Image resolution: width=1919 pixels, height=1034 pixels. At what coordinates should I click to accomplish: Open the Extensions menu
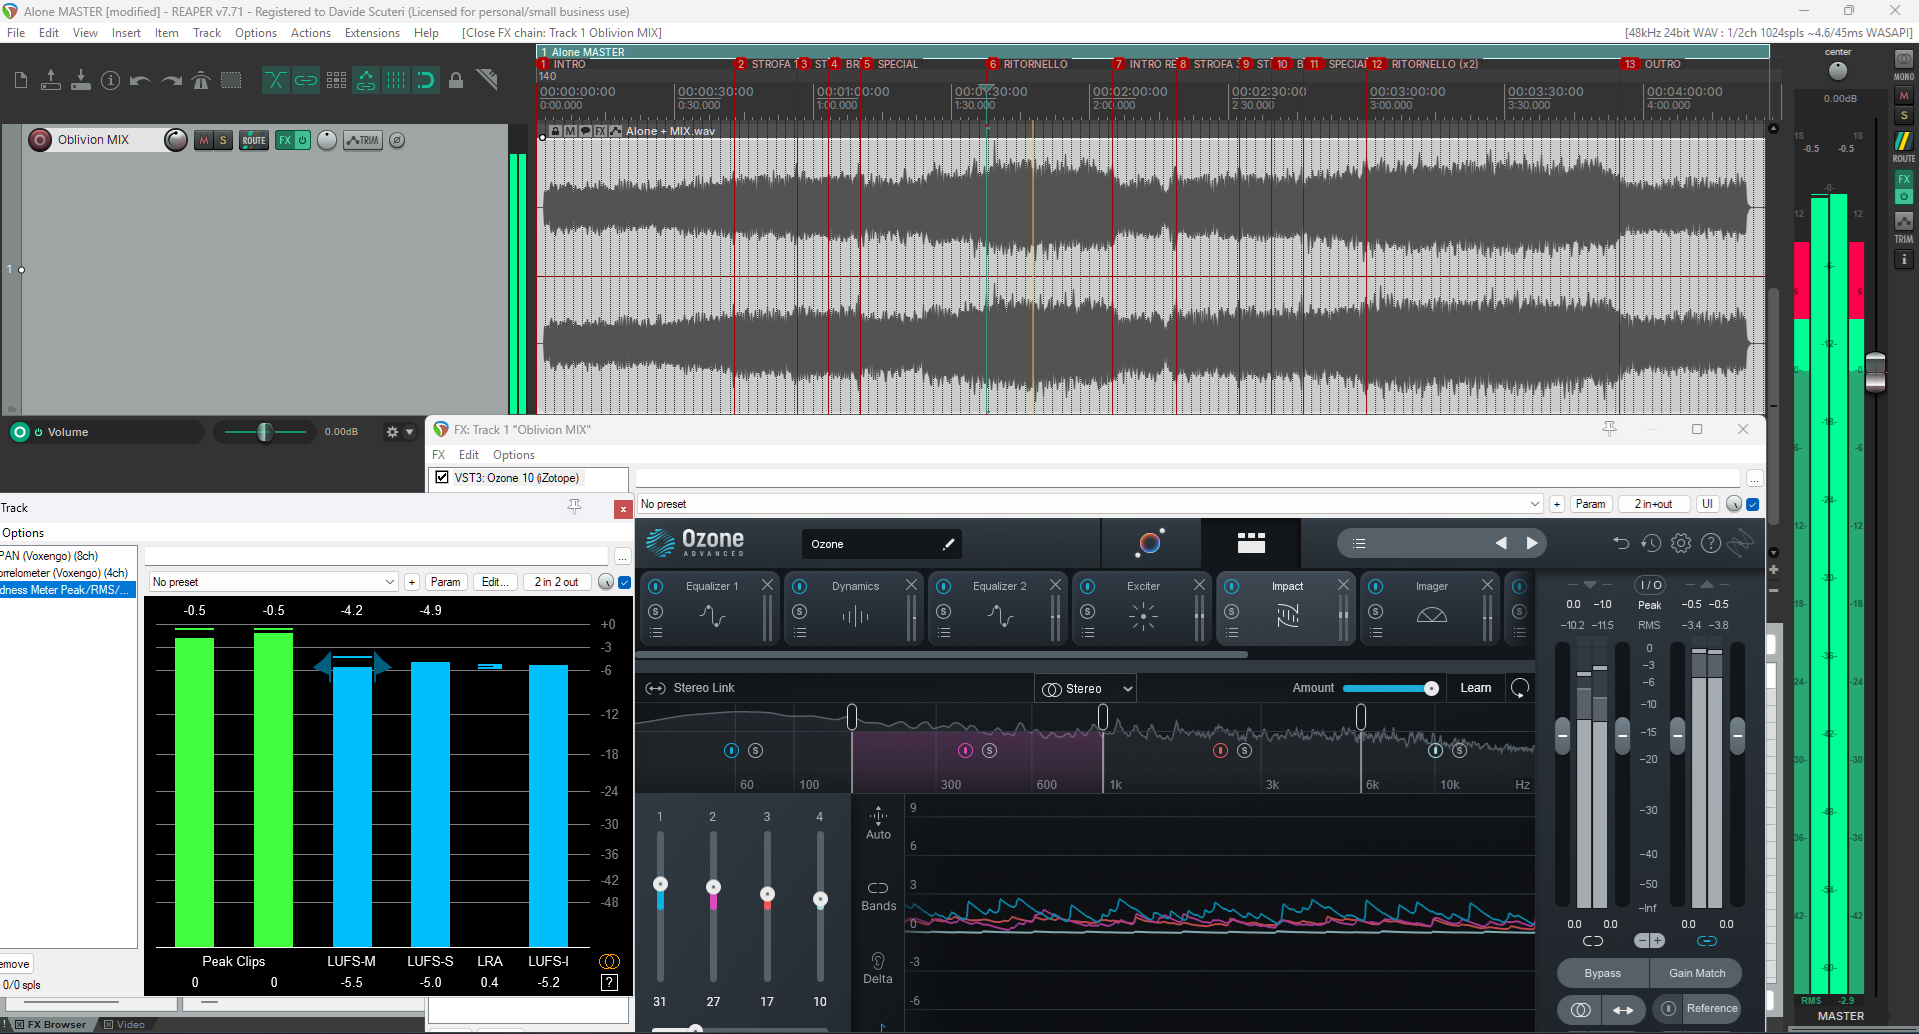pos(372,33)
